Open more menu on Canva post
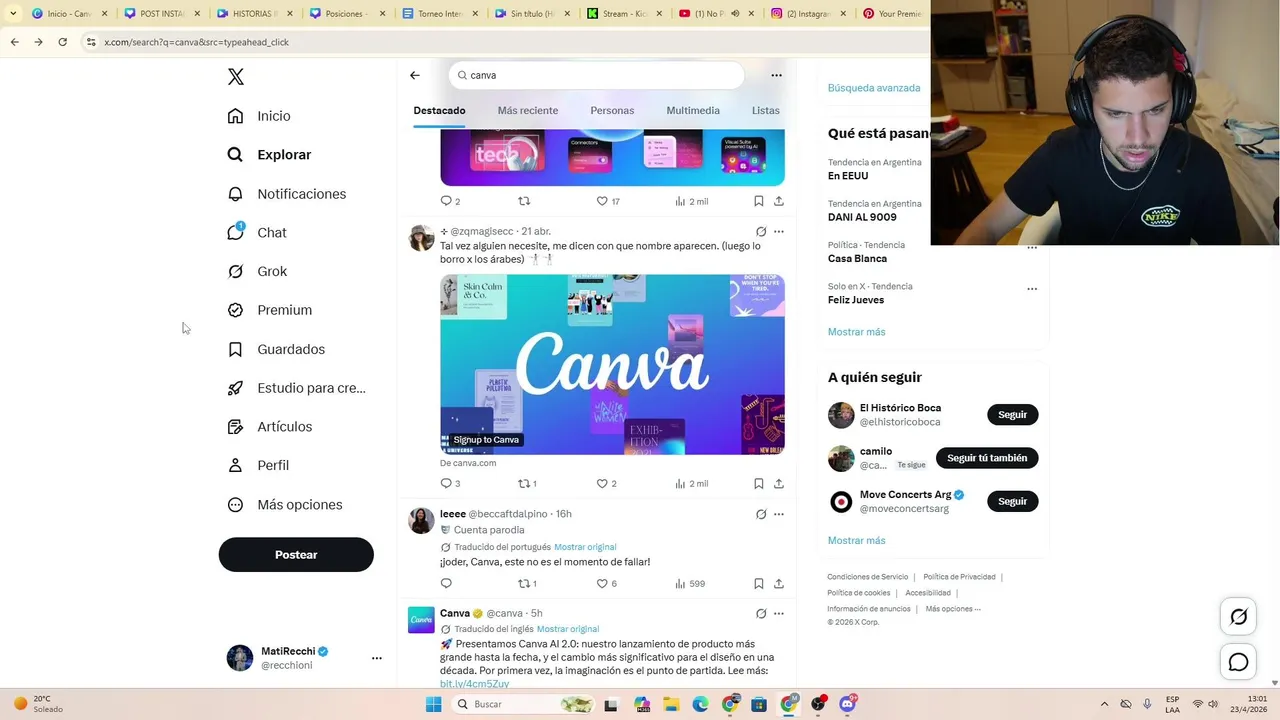The image size is (1280, 720). tap(779, 613)
